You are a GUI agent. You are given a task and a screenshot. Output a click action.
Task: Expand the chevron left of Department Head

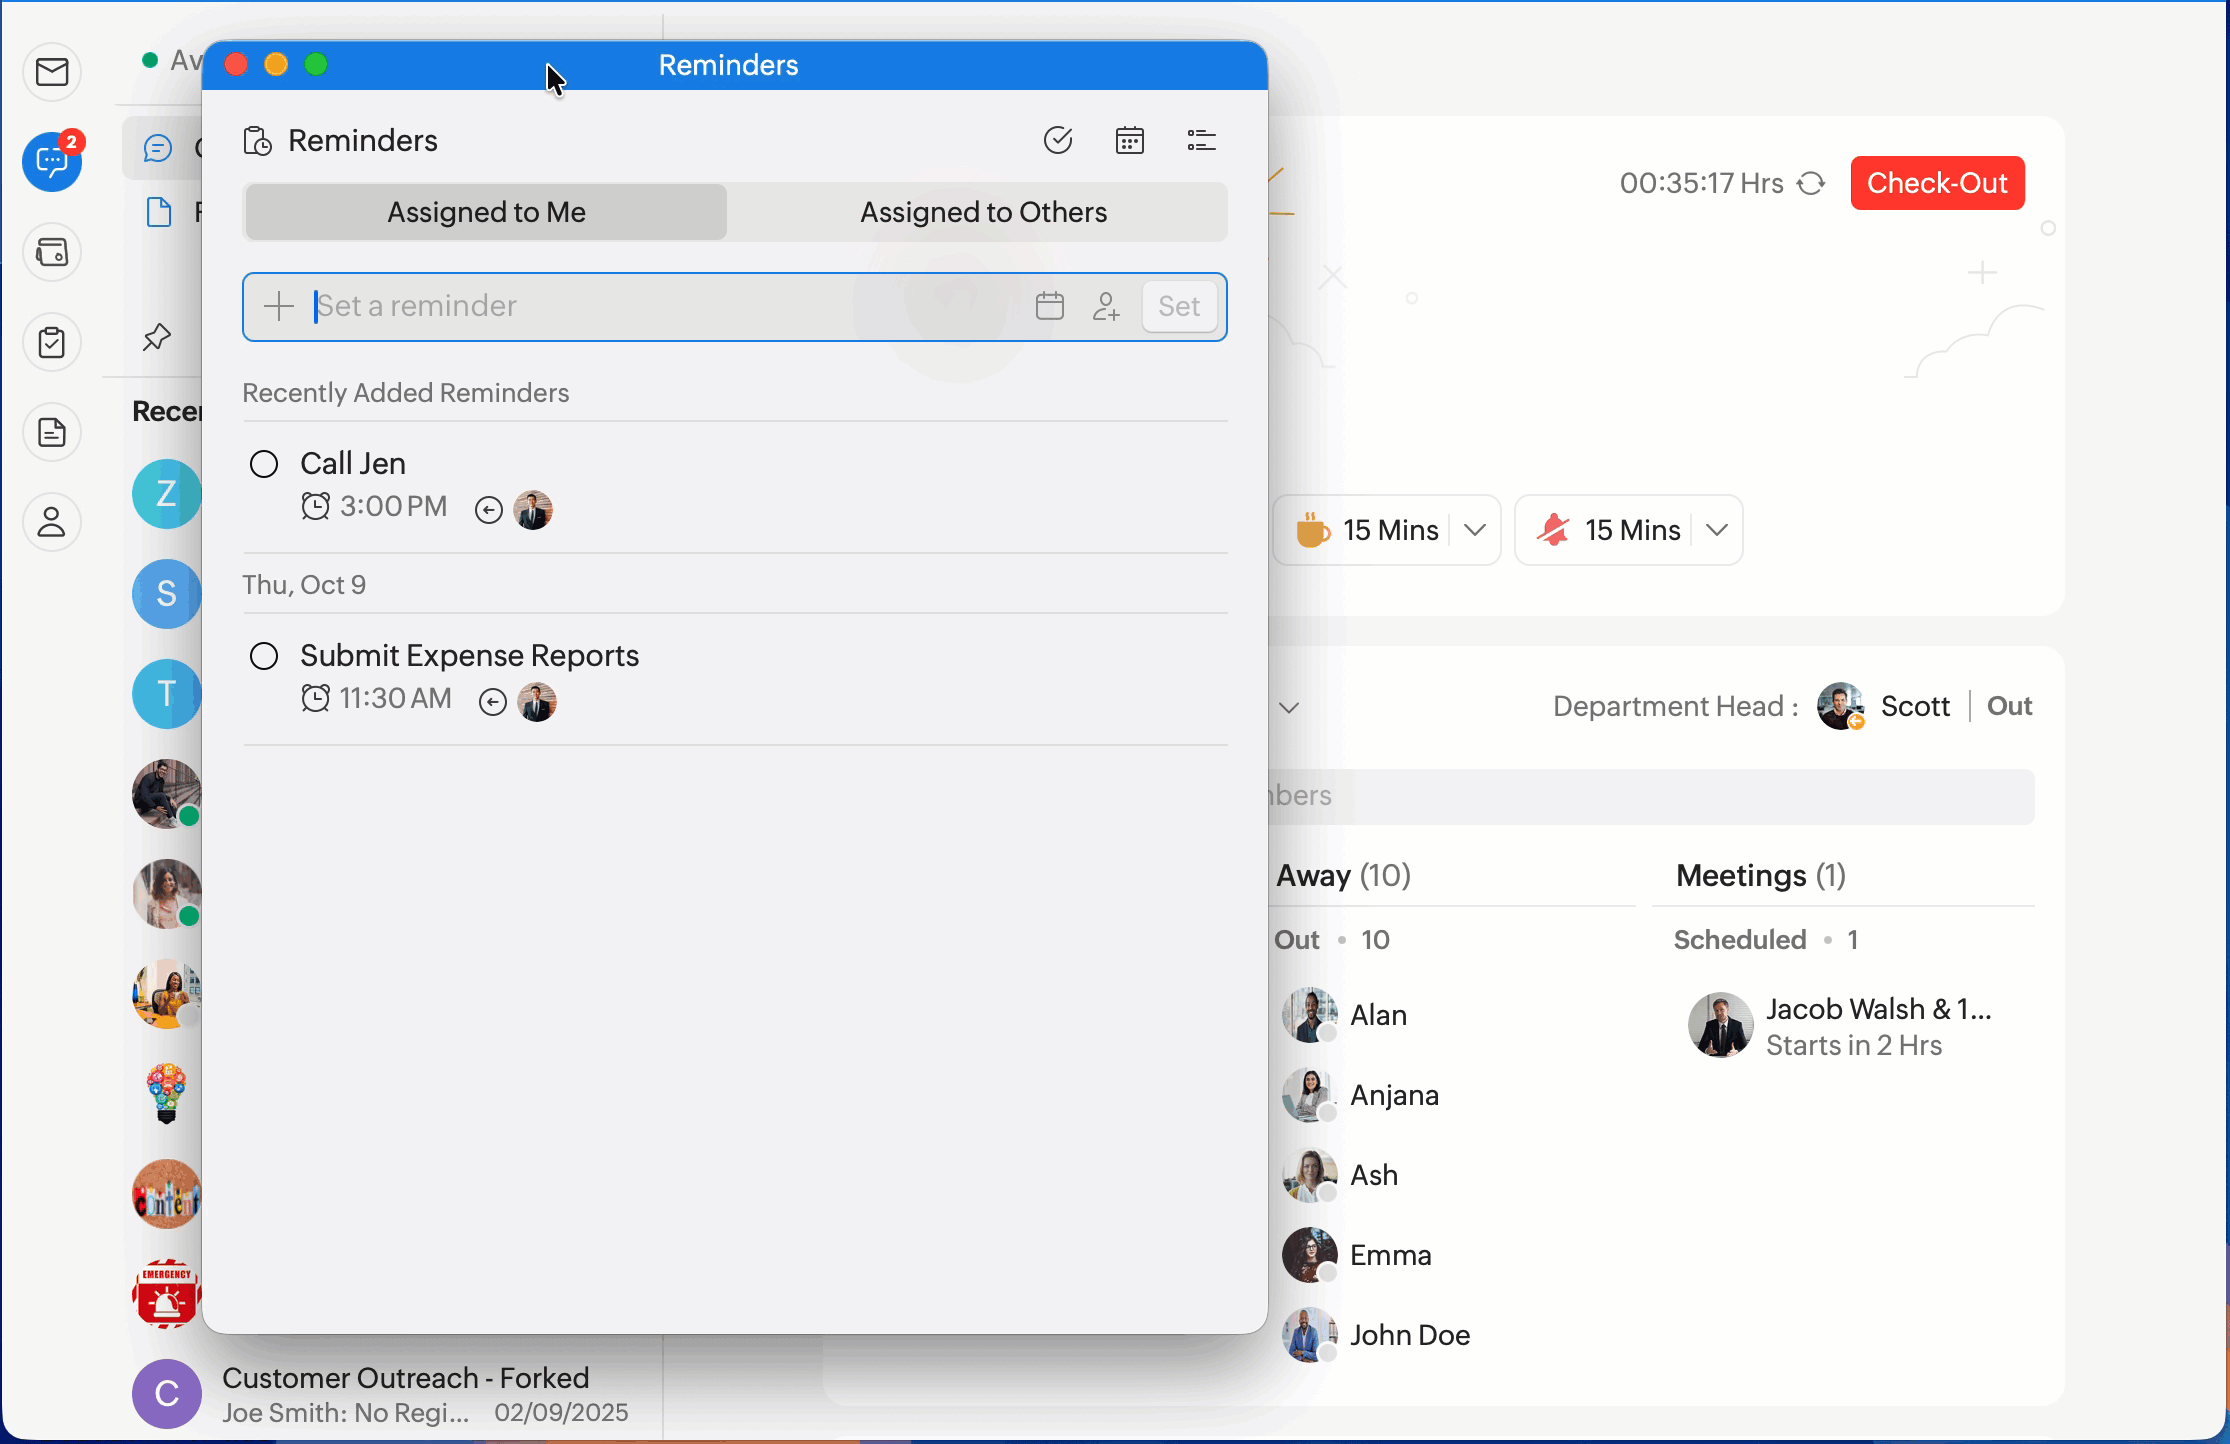(x=1289, y=708)
